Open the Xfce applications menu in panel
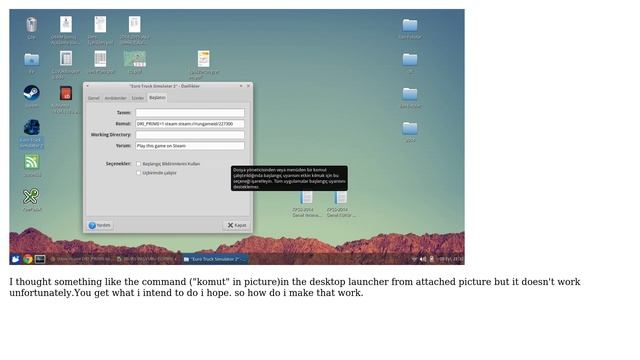This screenshot has width=640, height=360. (x=15, y=259)
